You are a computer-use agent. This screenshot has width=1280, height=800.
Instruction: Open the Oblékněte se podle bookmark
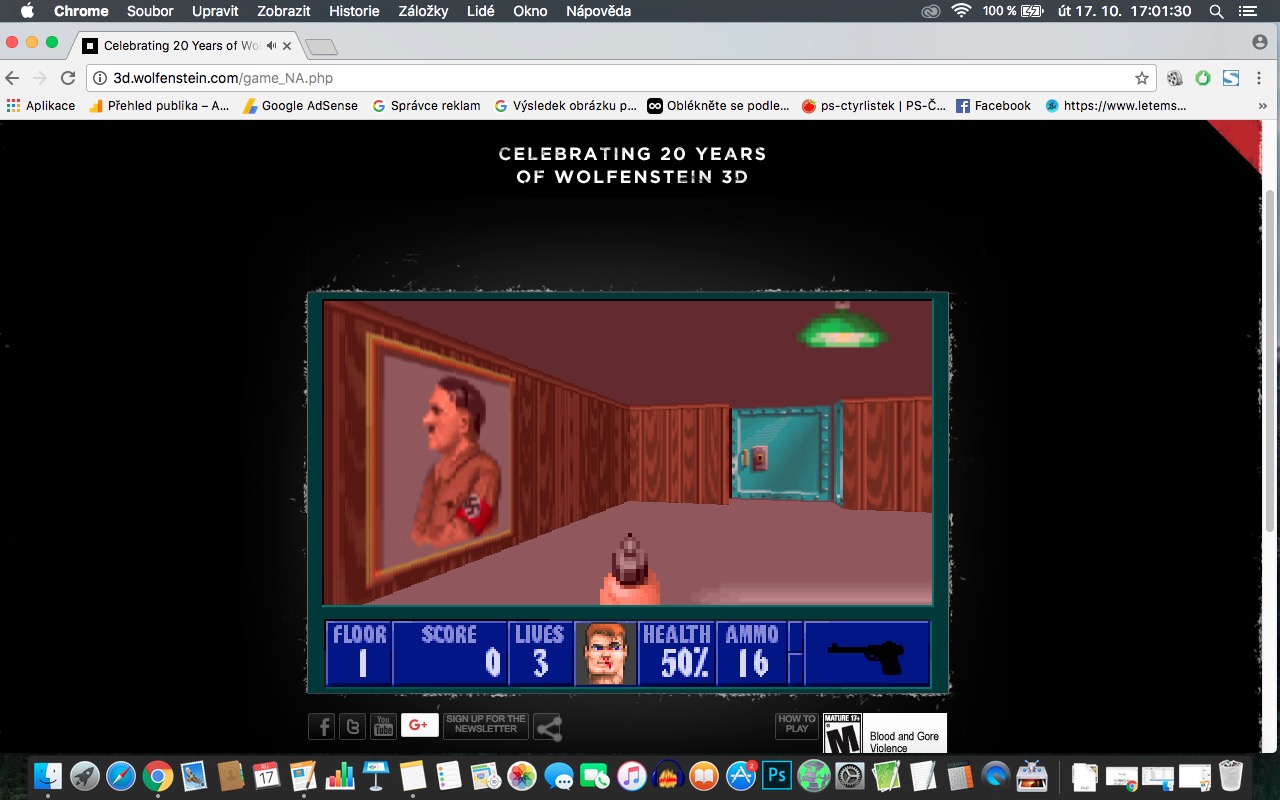pos(718,105)
